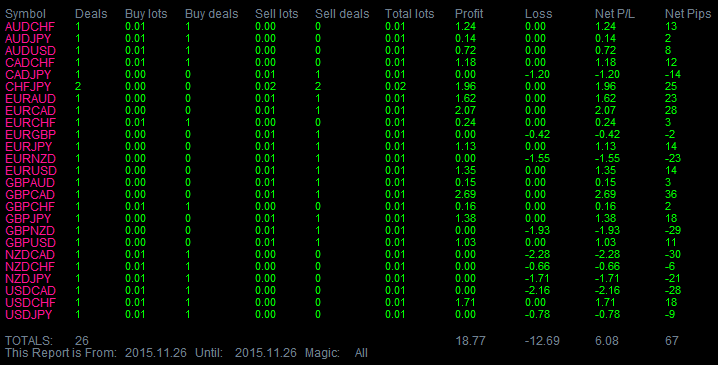Screen dimensions: 718x365
Task: Click total net pips value 67
Action: click(x=672, y=341)
